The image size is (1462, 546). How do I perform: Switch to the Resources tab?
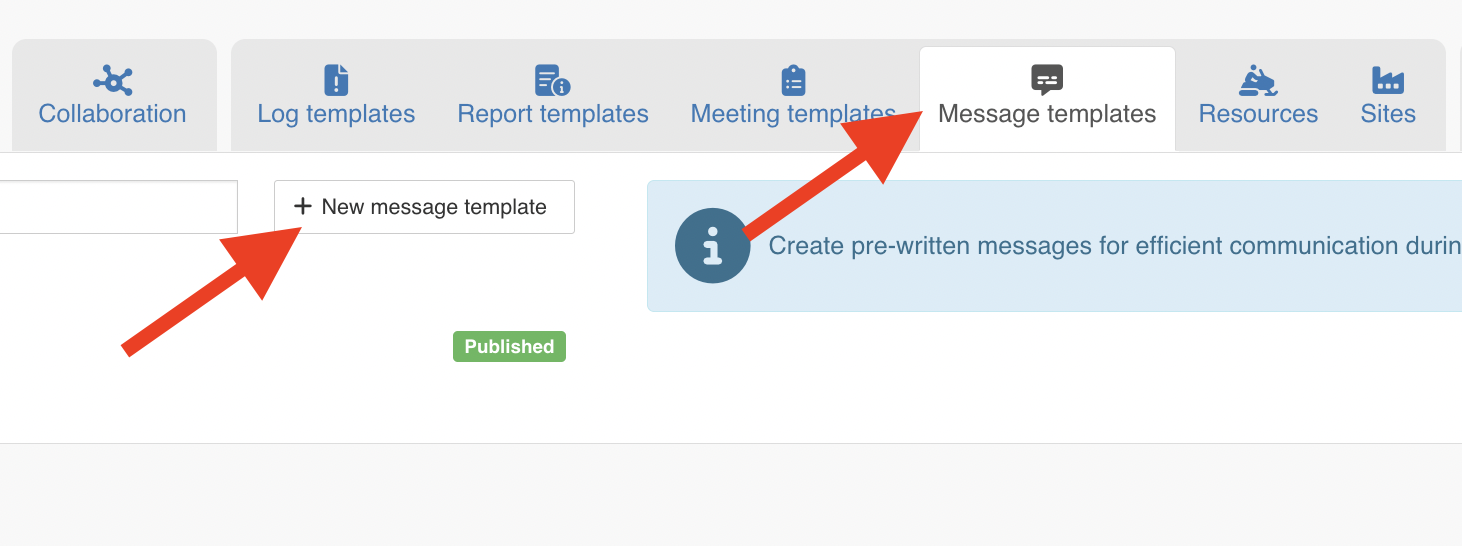pyautogui.click(x=1258, y=97)
